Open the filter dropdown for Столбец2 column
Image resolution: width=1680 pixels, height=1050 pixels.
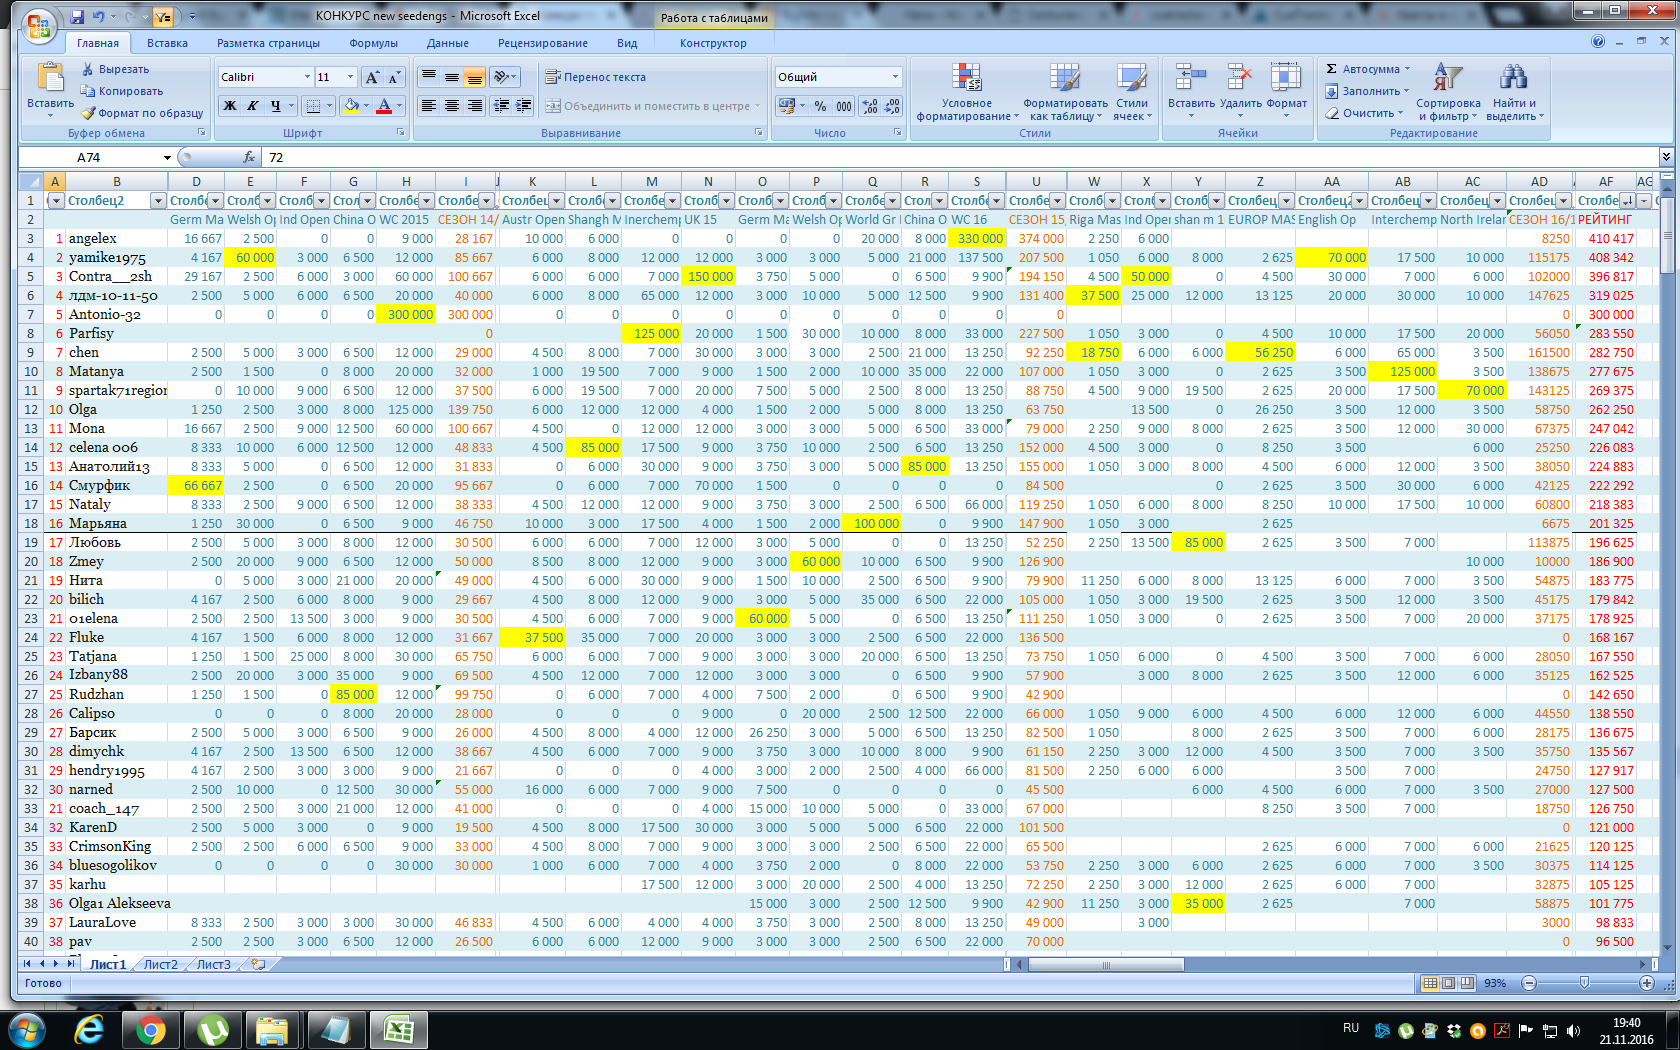coord(157,201)
